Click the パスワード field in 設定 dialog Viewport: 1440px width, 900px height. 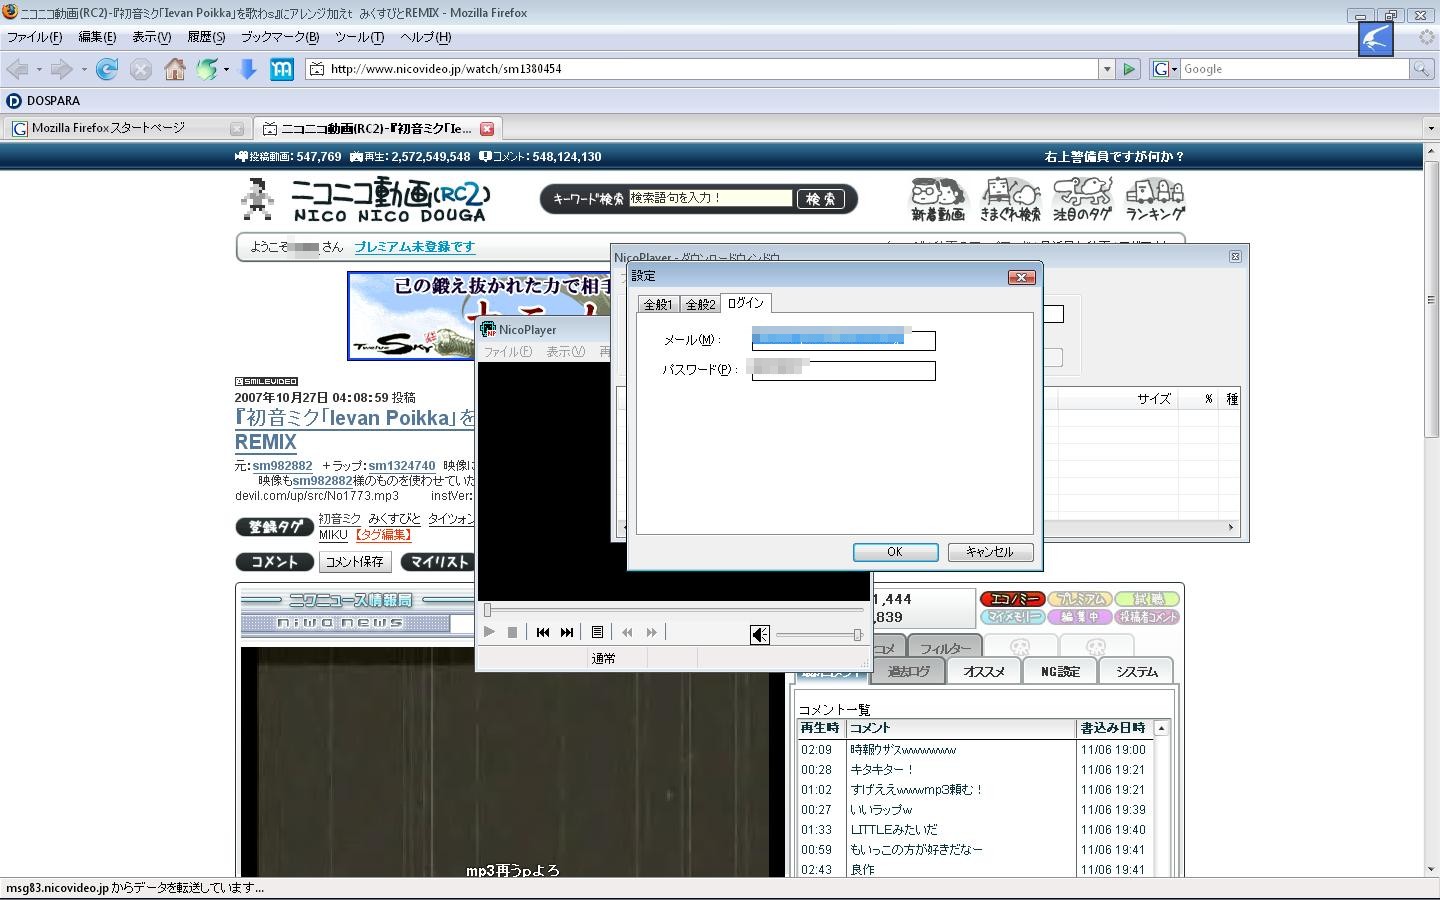(x=844, y=371)
